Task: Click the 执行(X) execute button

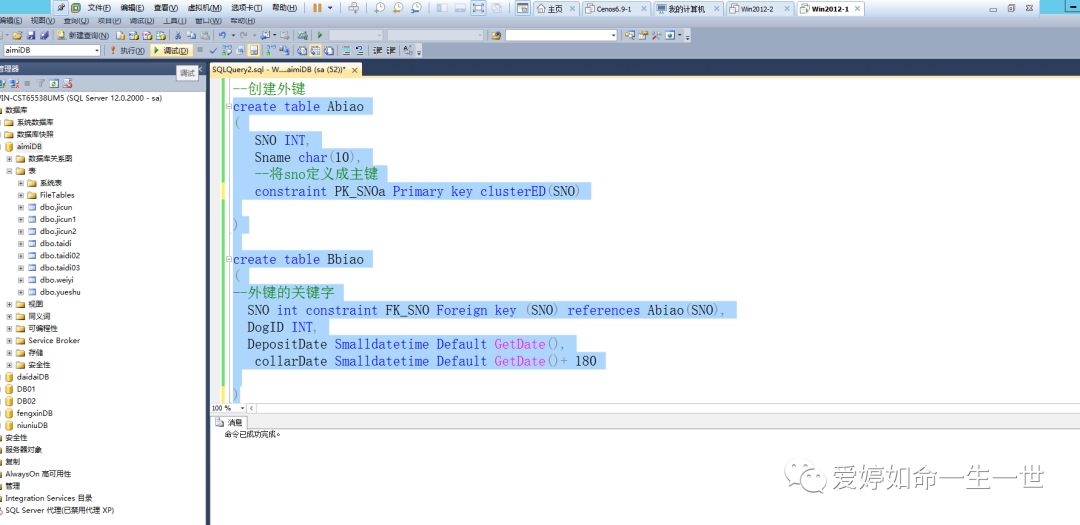Action: pyautogui.click(x=127, y=50)
